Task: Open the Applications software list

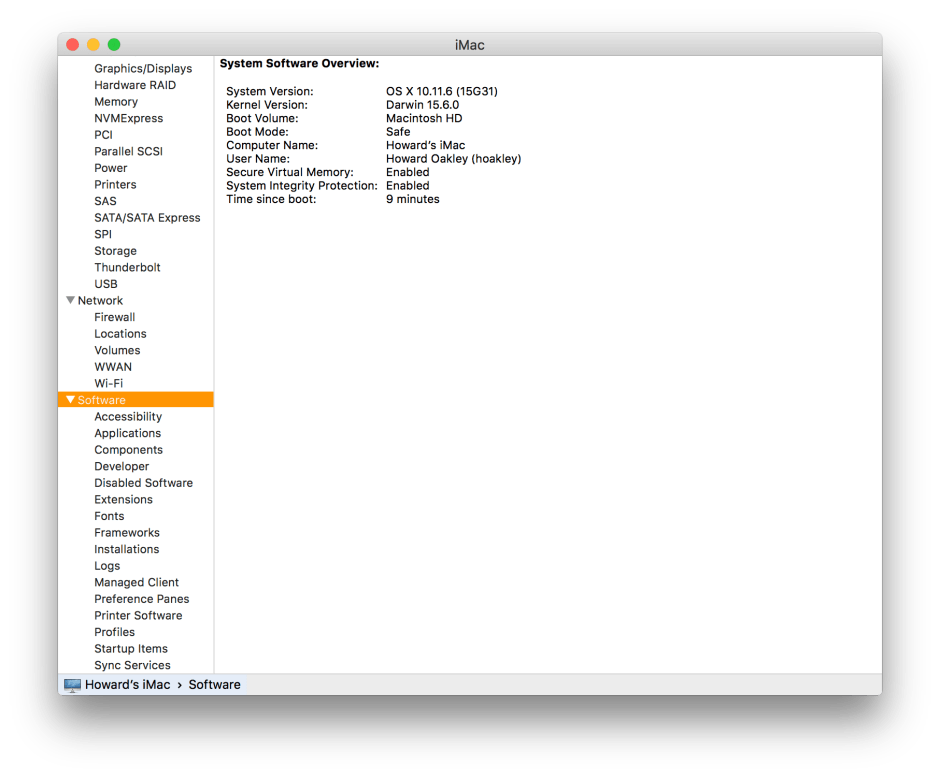Action: tap(127, 434)
